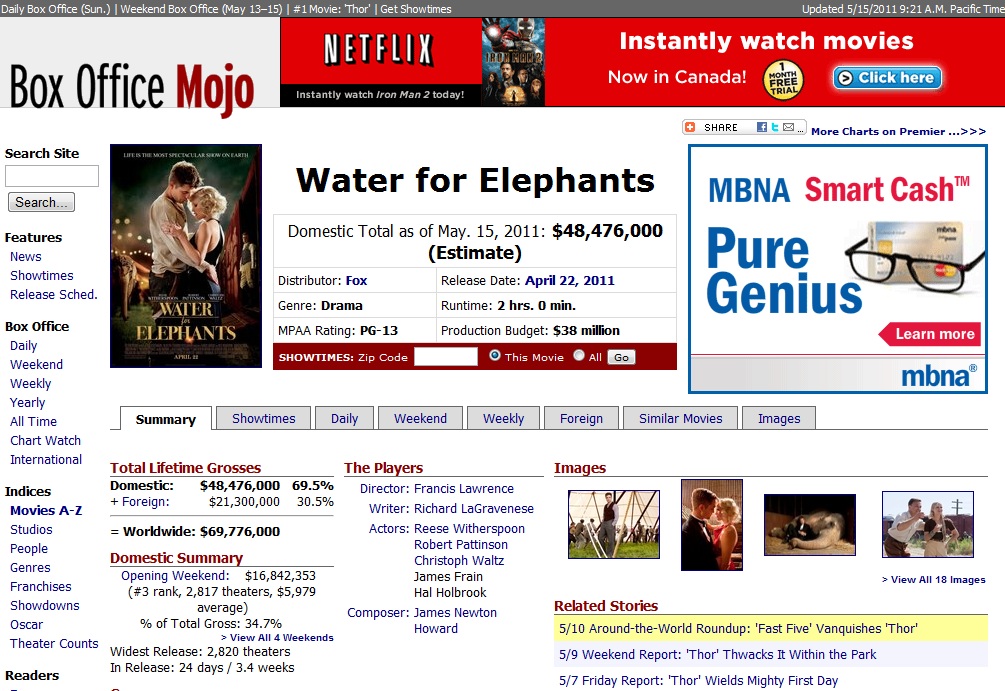
Task: Click the Twitter share icon
Action: coord(775,128)
